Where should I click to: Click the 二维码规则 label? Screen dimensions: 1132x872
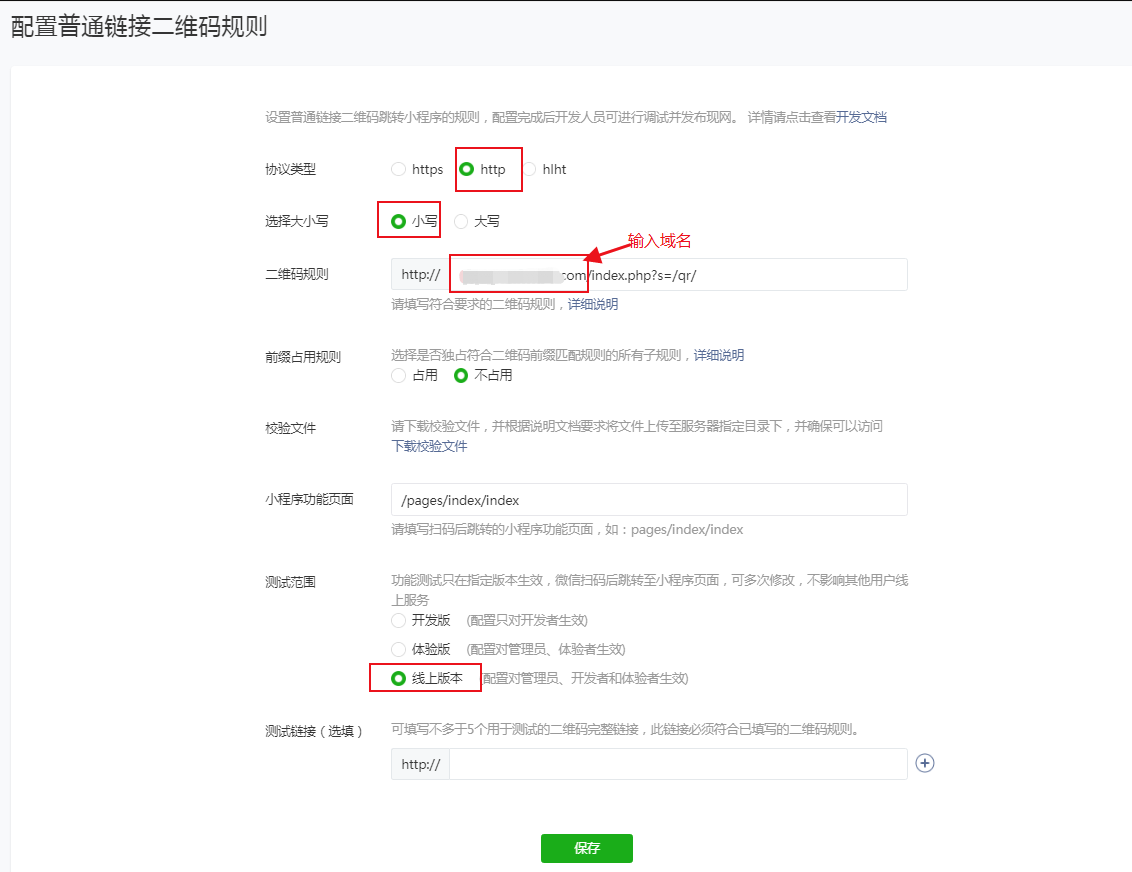(x=297, y=274)
